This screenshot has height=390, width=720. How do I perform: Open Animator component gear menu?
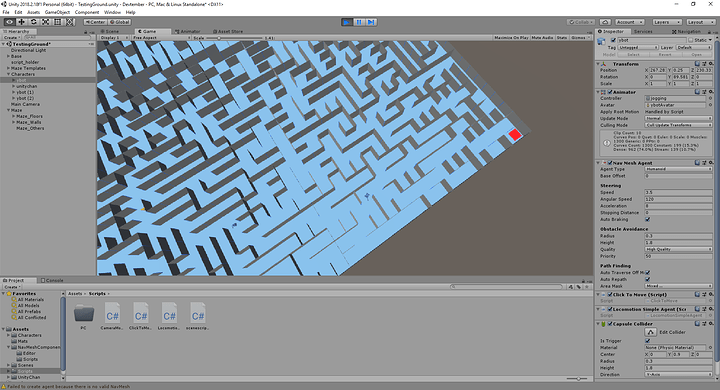[710, 92]
